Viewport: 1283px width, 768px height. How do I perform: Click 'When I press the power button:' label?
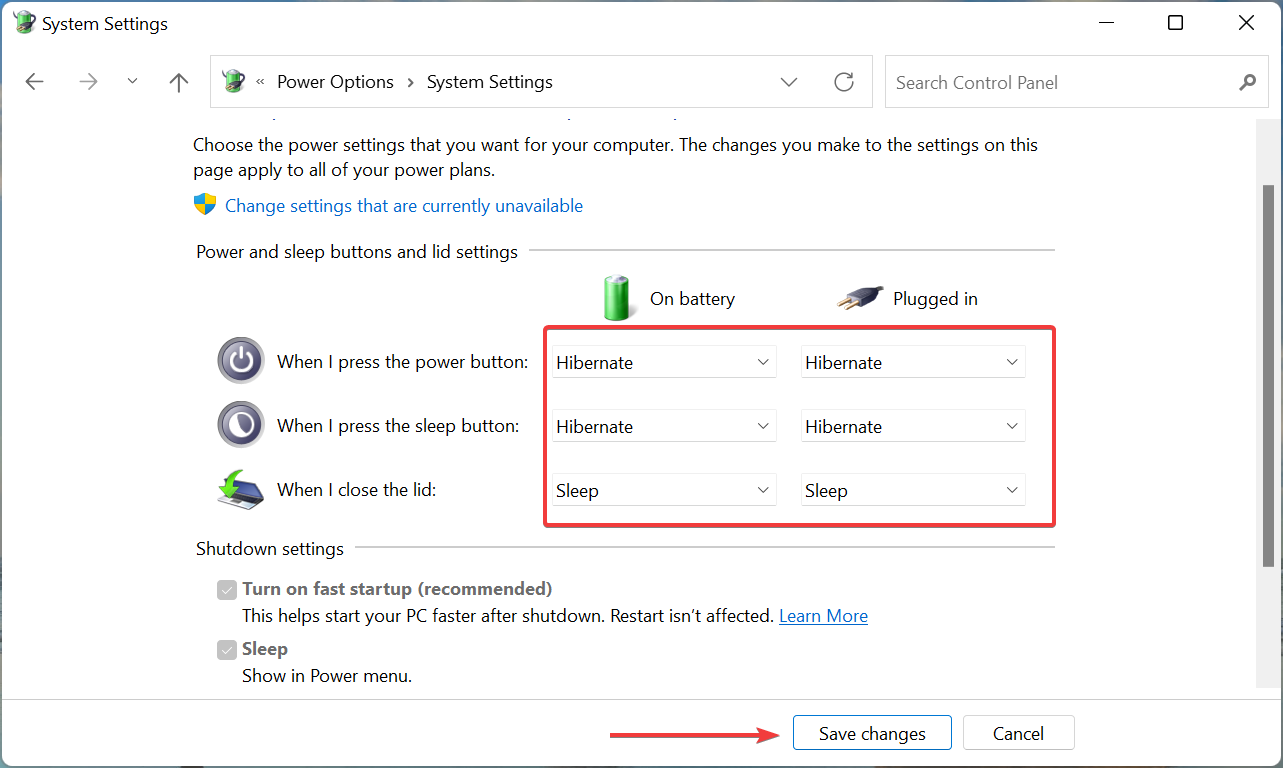402,361
